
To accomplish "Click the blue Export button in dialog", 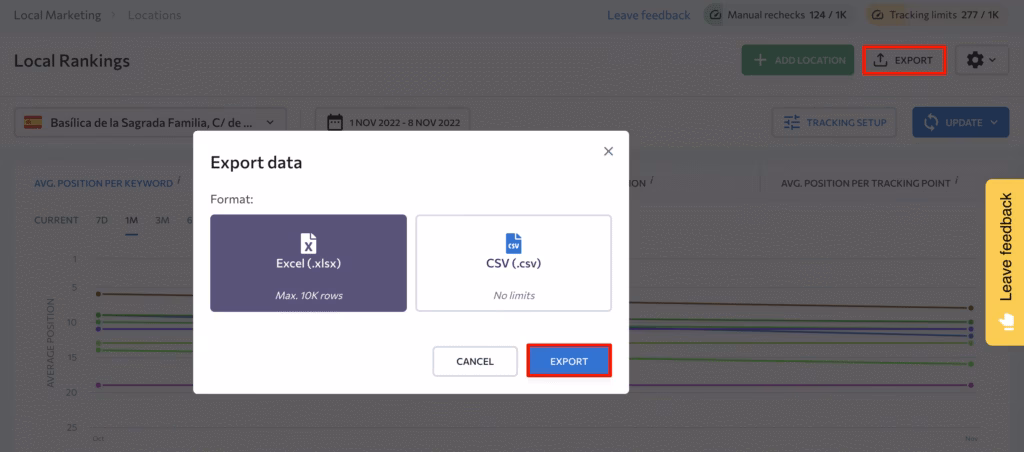I will coord(568,361).
